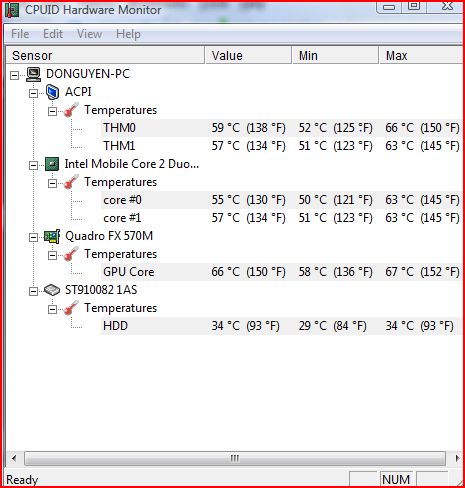
Task: Click the DONGUYEN-PC computer icon
Action: pos(34,74)
